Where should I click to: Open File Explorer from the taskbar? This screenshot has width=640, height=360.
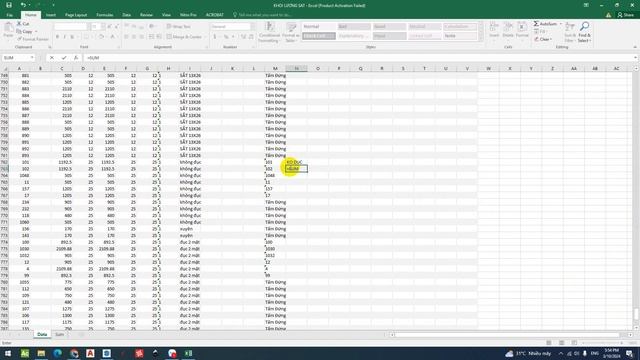coord(41,353)
